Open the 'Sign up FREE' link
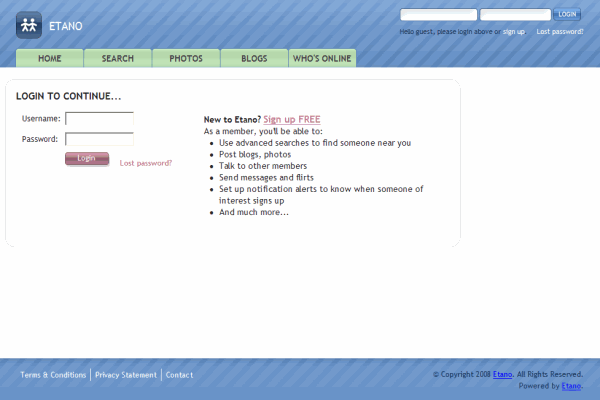Screen dimensions: 600x400 click(x=292, y=119)
